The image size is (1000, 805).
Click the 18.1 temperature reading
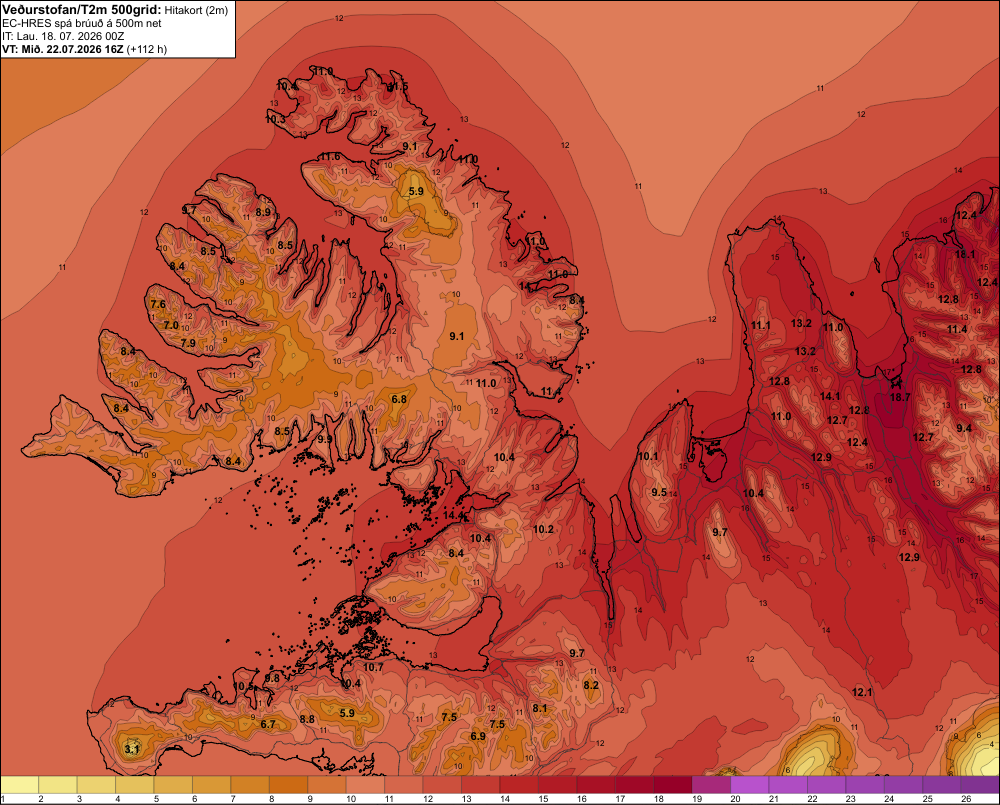point(965,255)
